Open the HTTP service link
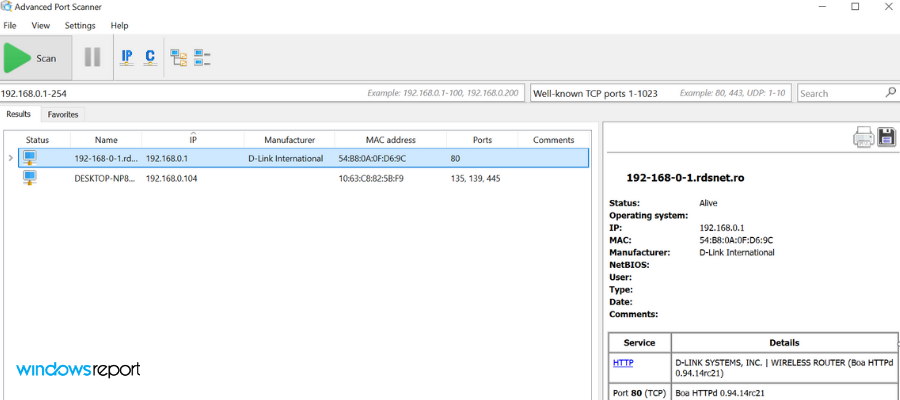The image size is (900, 400). pyautogui.click(x=623, y=363)
